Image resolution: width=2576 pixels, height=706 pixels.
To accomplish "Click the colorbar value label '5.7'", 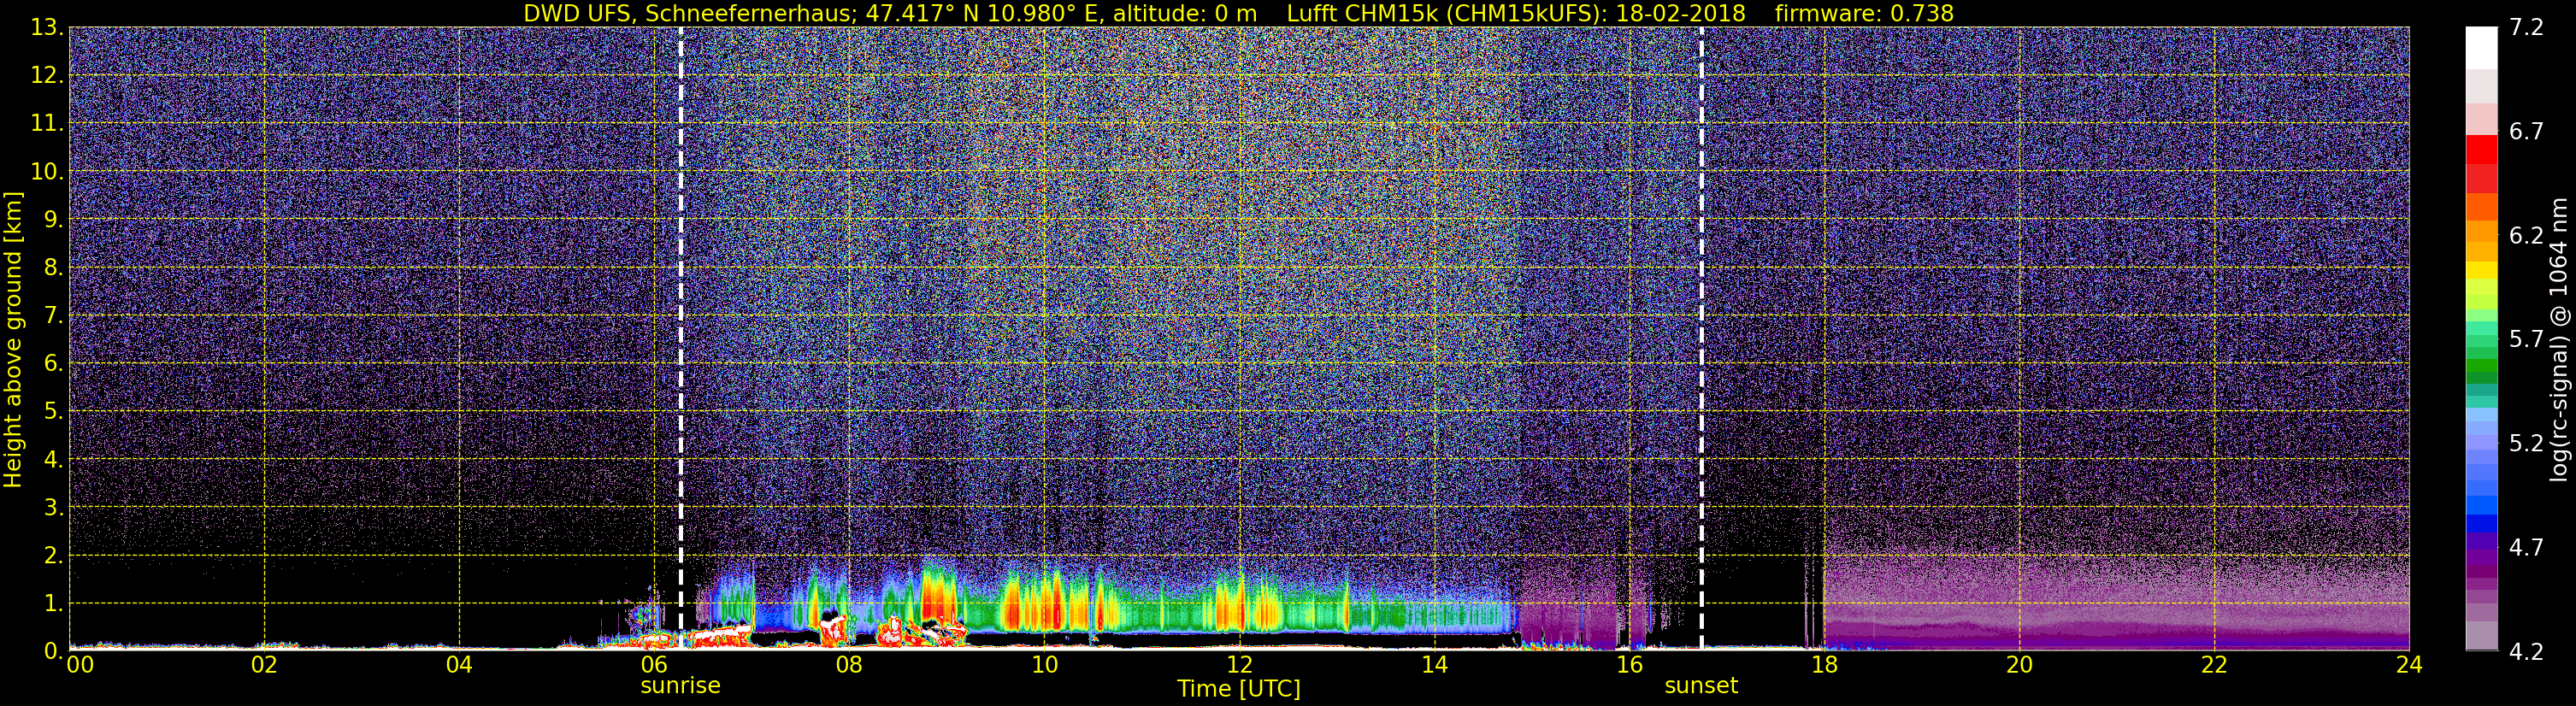I will (2526, 339).
